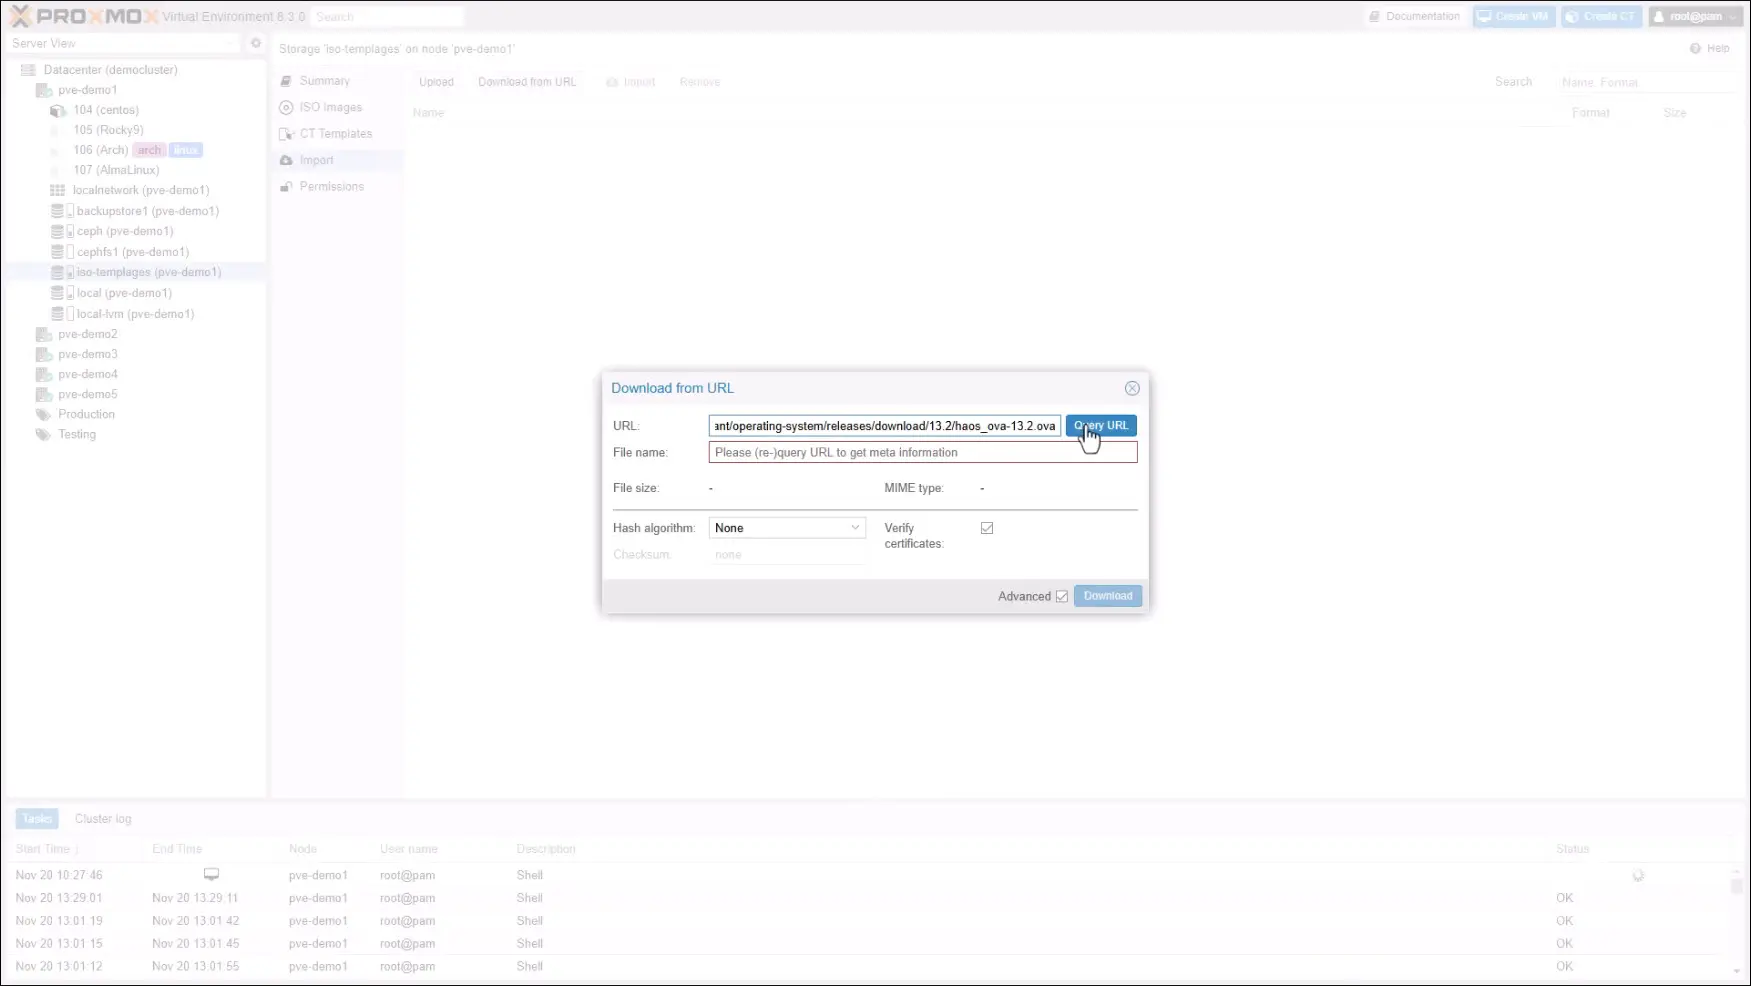Open the Documentation link

1414,16
